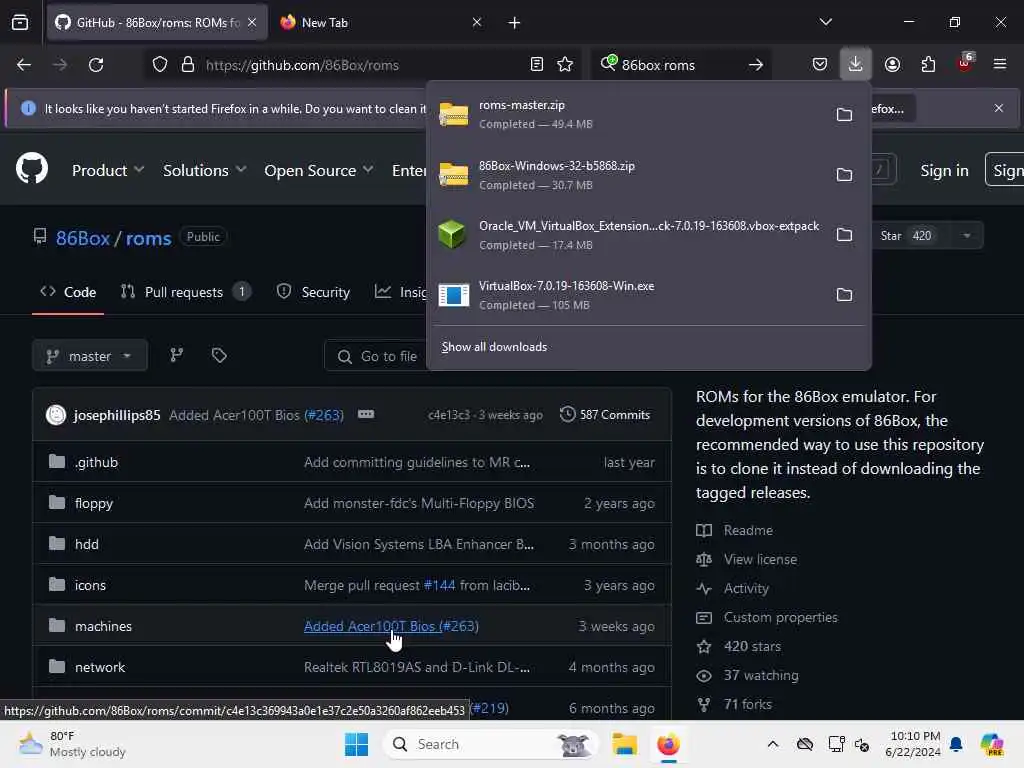Show VirtualBox extension pack in folder

click(844, 235)
